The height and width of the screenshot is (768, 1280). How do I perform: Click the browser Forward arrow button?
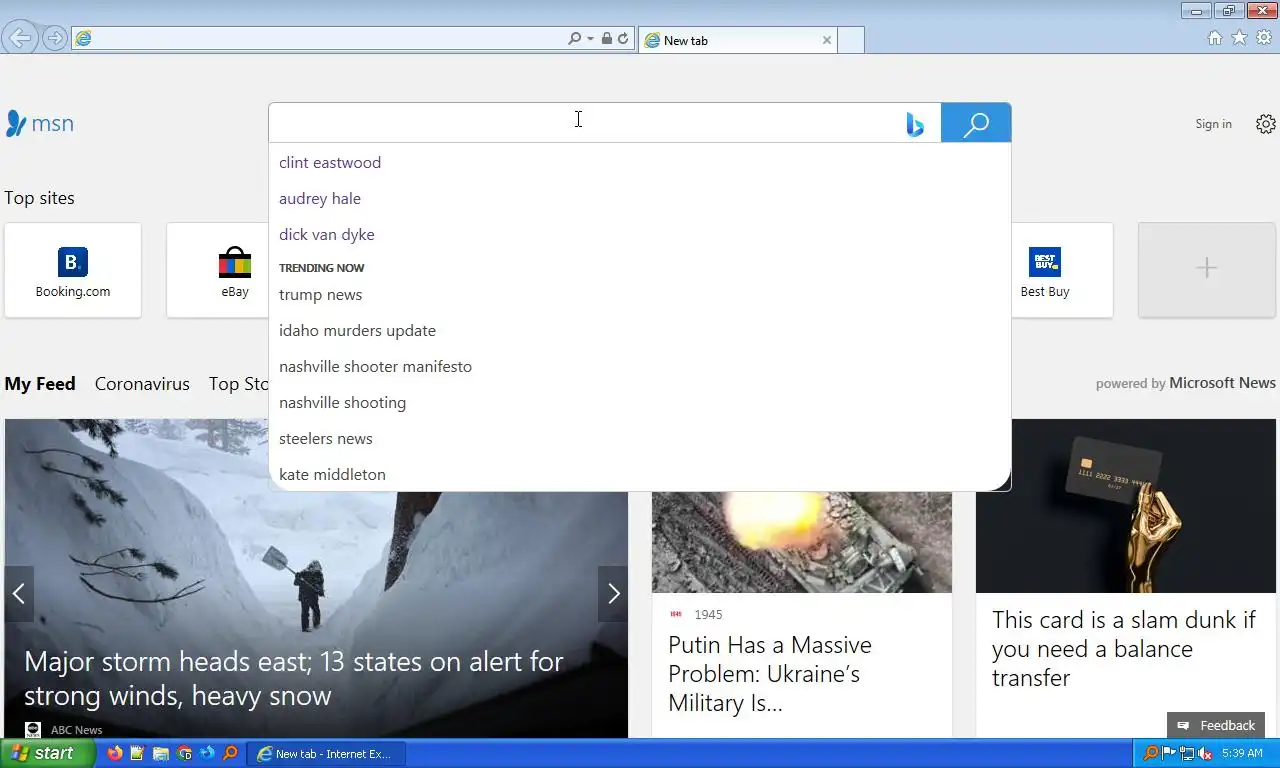tap(55, 38)
